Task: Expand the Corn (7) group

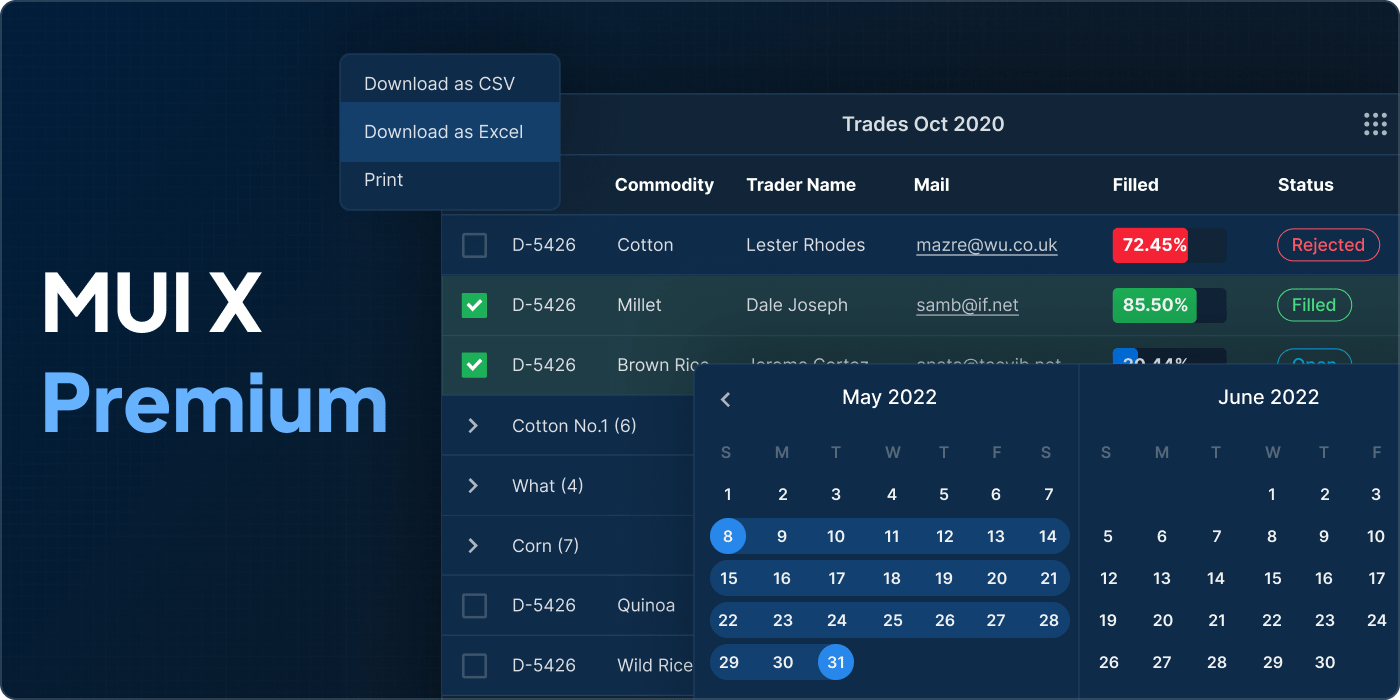Action: tap(472, 545)
